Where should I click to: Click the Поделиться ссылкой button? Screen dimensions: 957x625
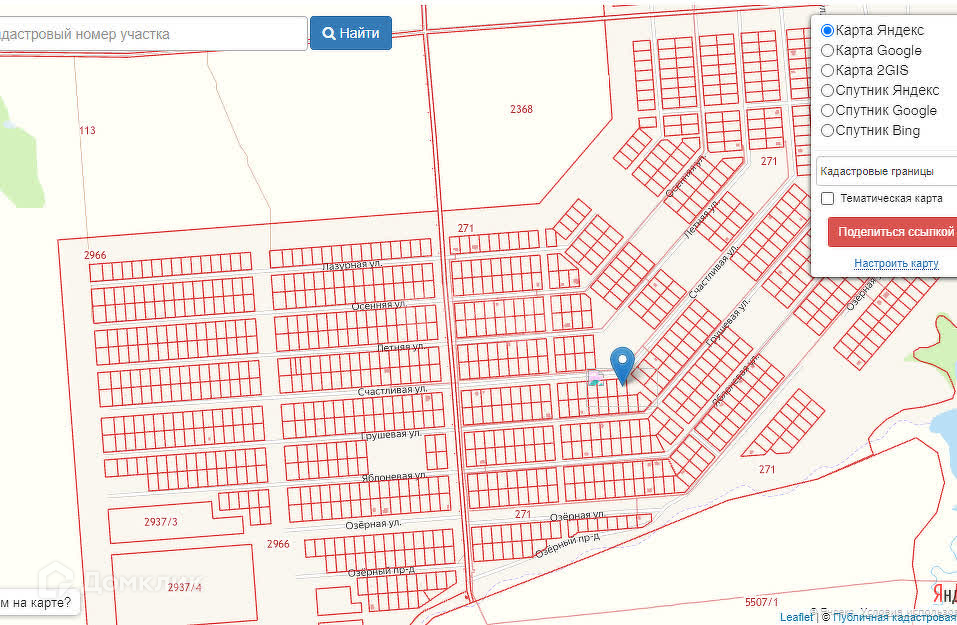pos(892,232)
